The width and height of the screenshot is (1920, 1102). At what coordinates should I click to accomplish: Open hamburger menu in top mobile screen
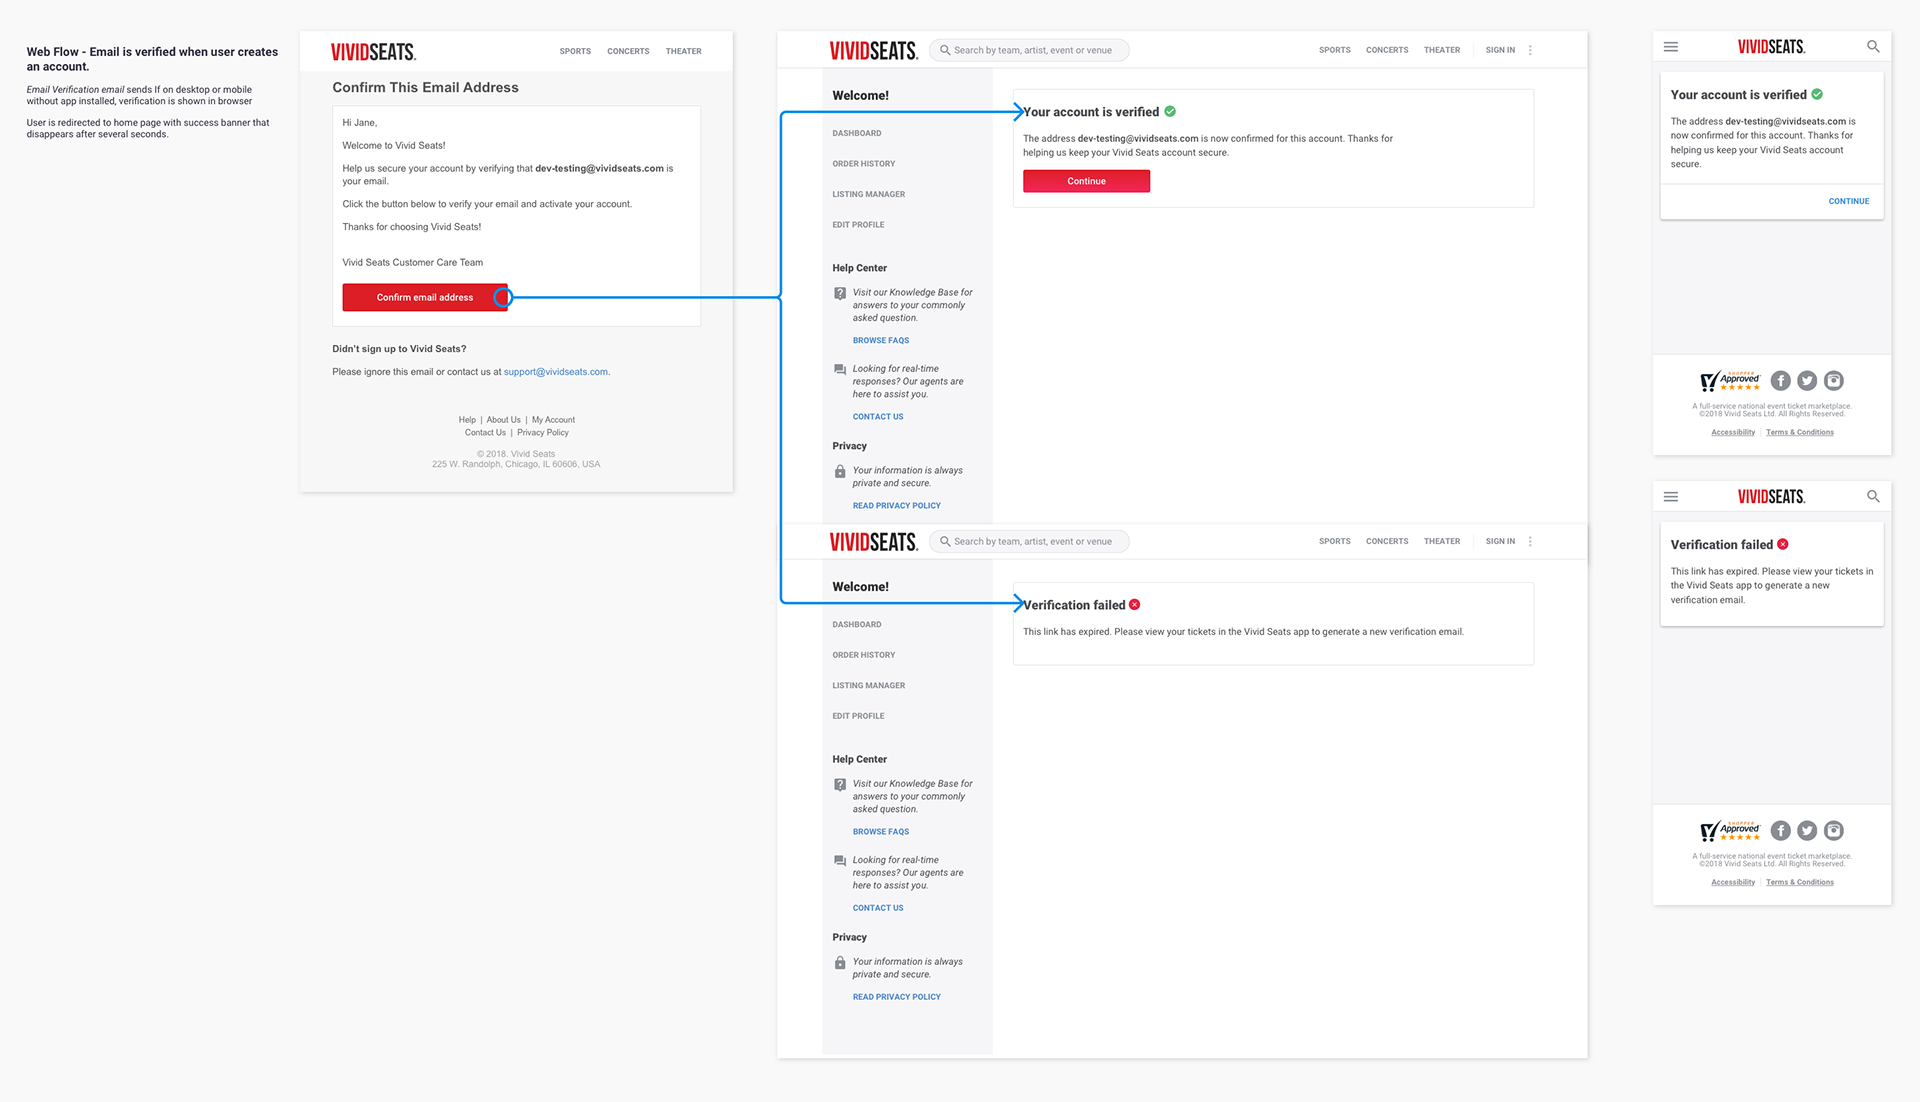[x=1671, y=47]
